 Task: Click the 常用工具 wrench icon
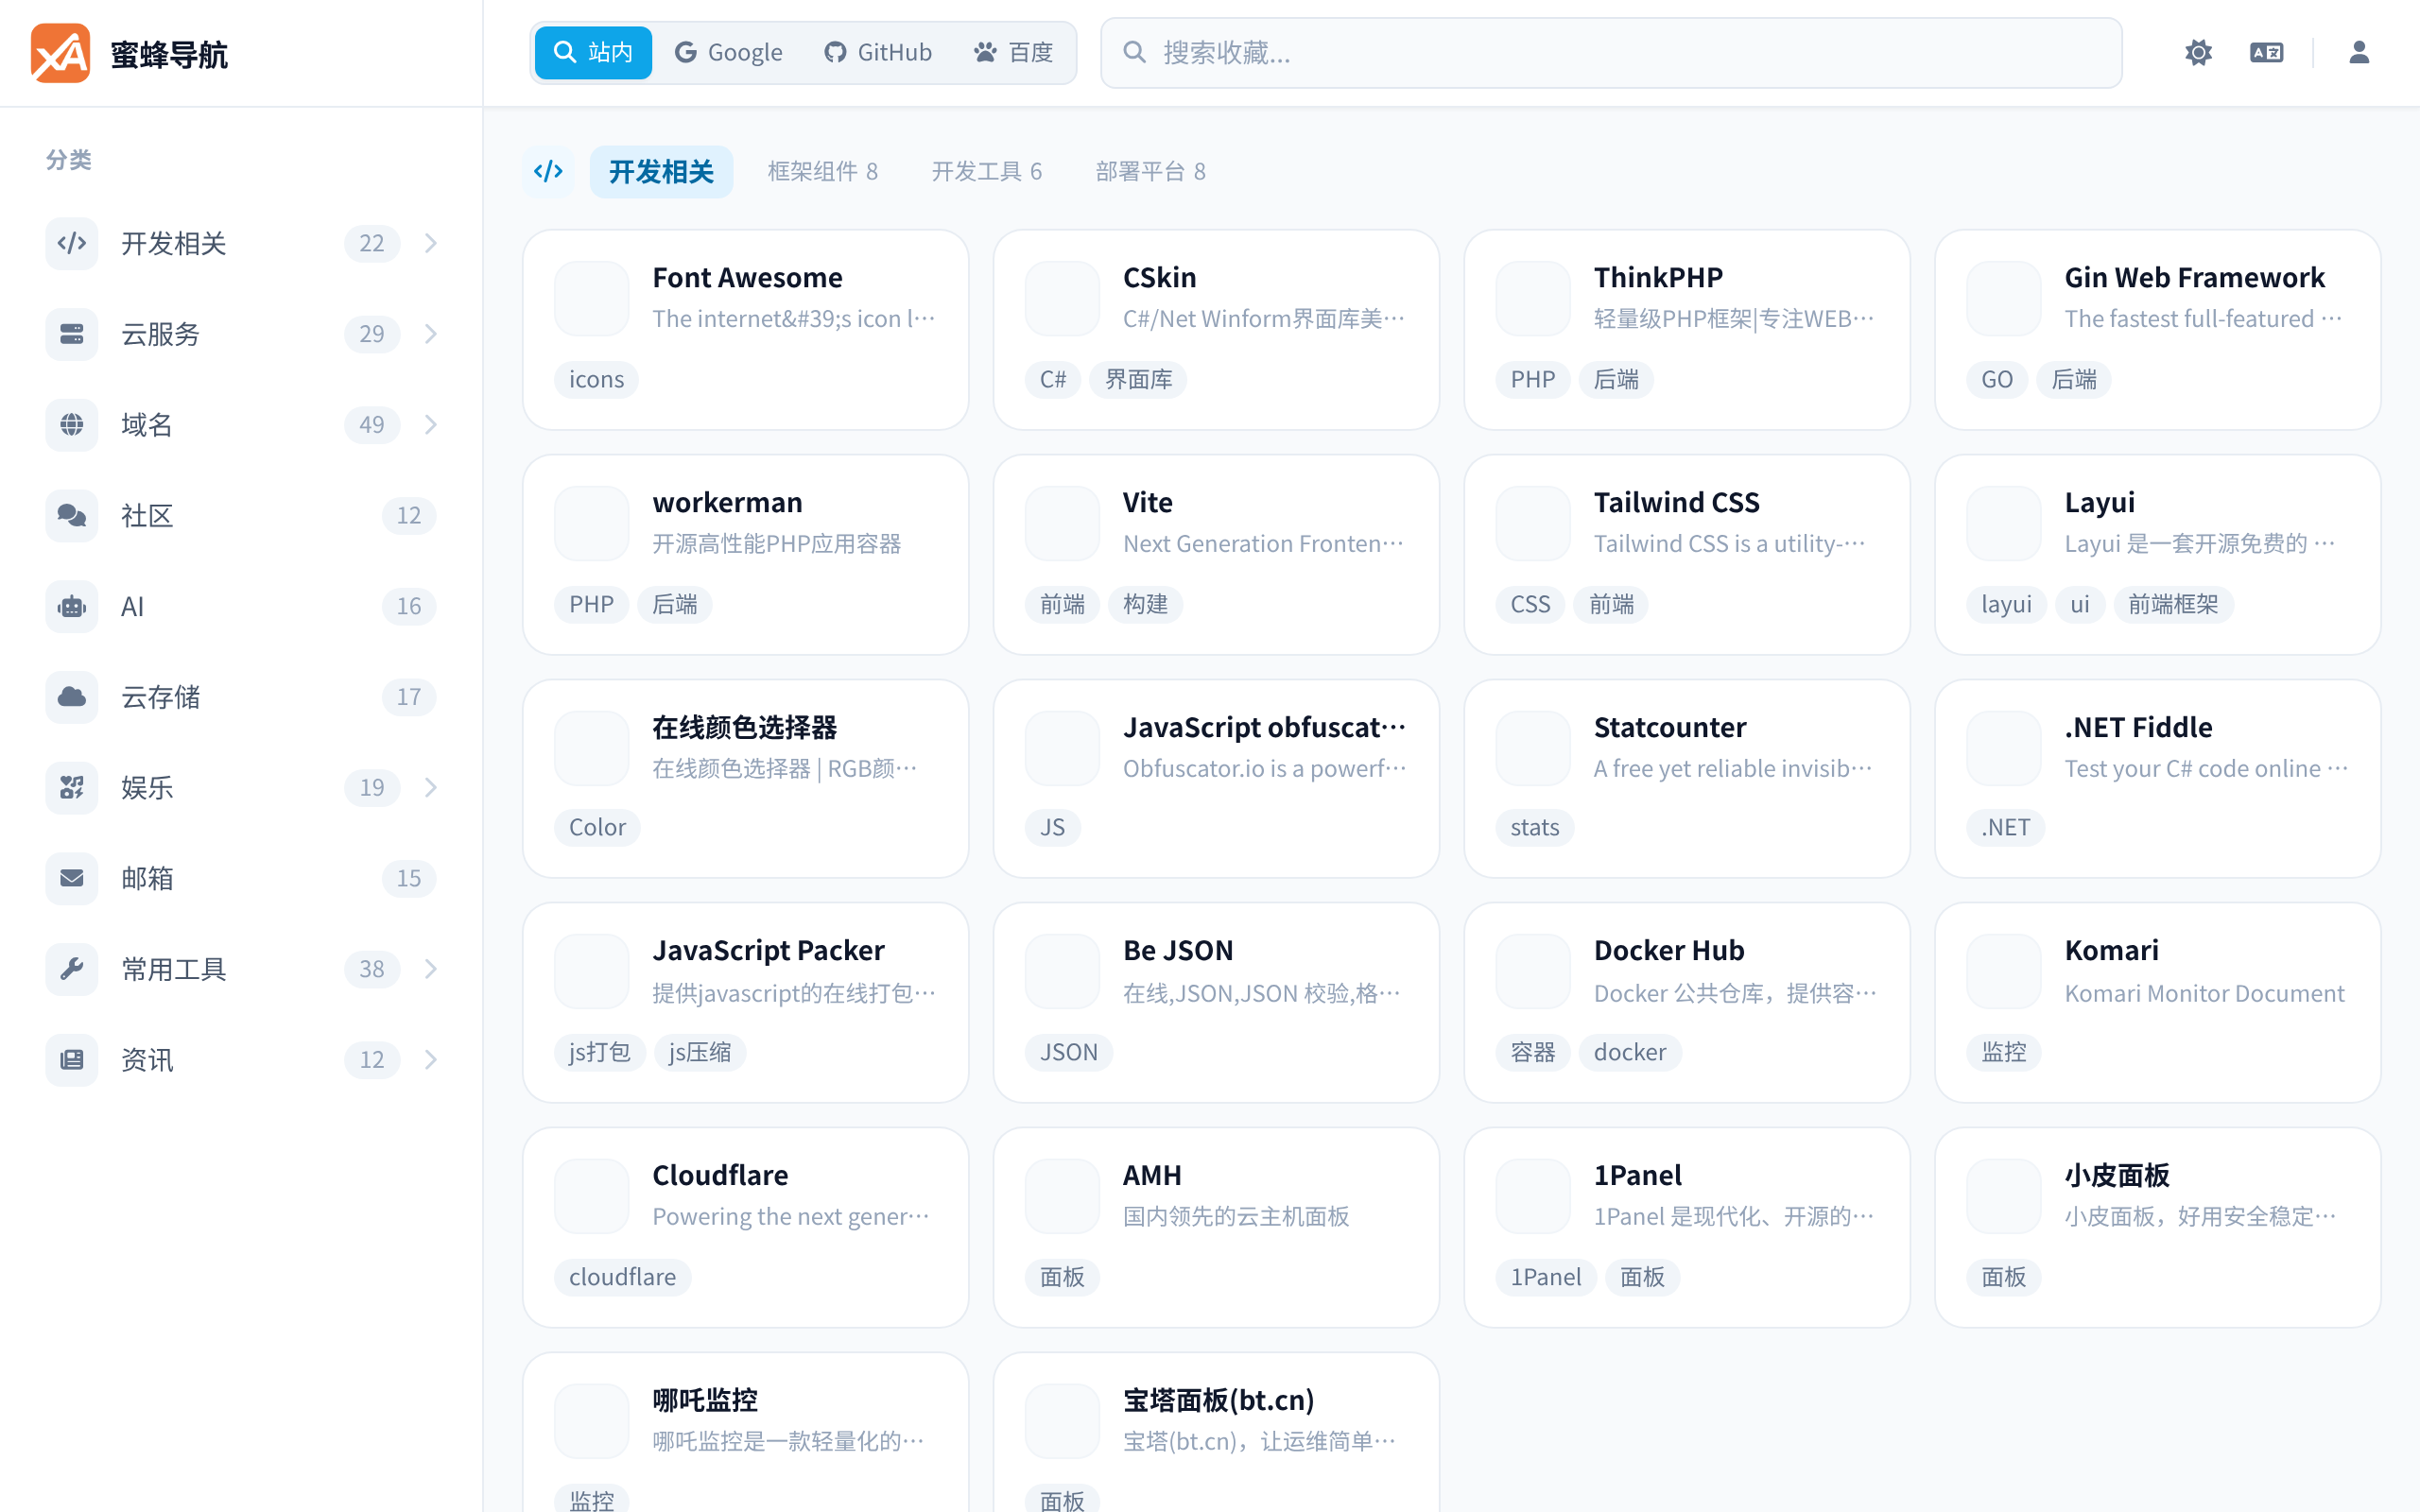[72, 969]
